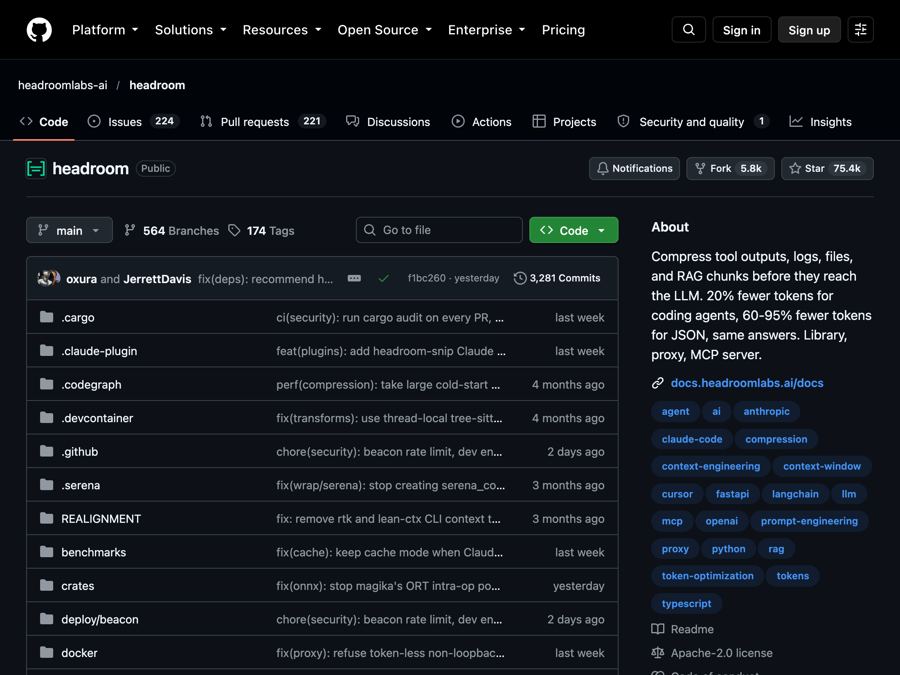Open the .codegraph folder
Viewport: 900px width, 675px height.
91,385
